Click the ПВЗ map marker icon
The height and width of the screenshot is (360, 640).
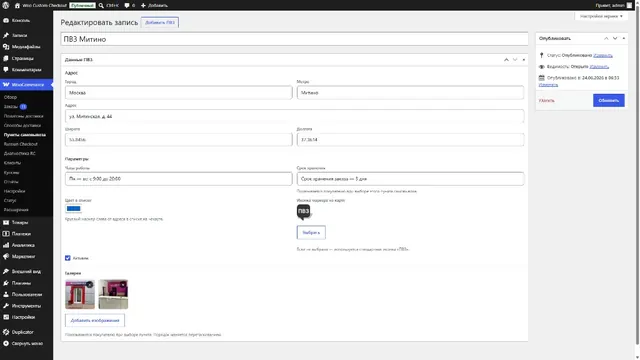303,212
